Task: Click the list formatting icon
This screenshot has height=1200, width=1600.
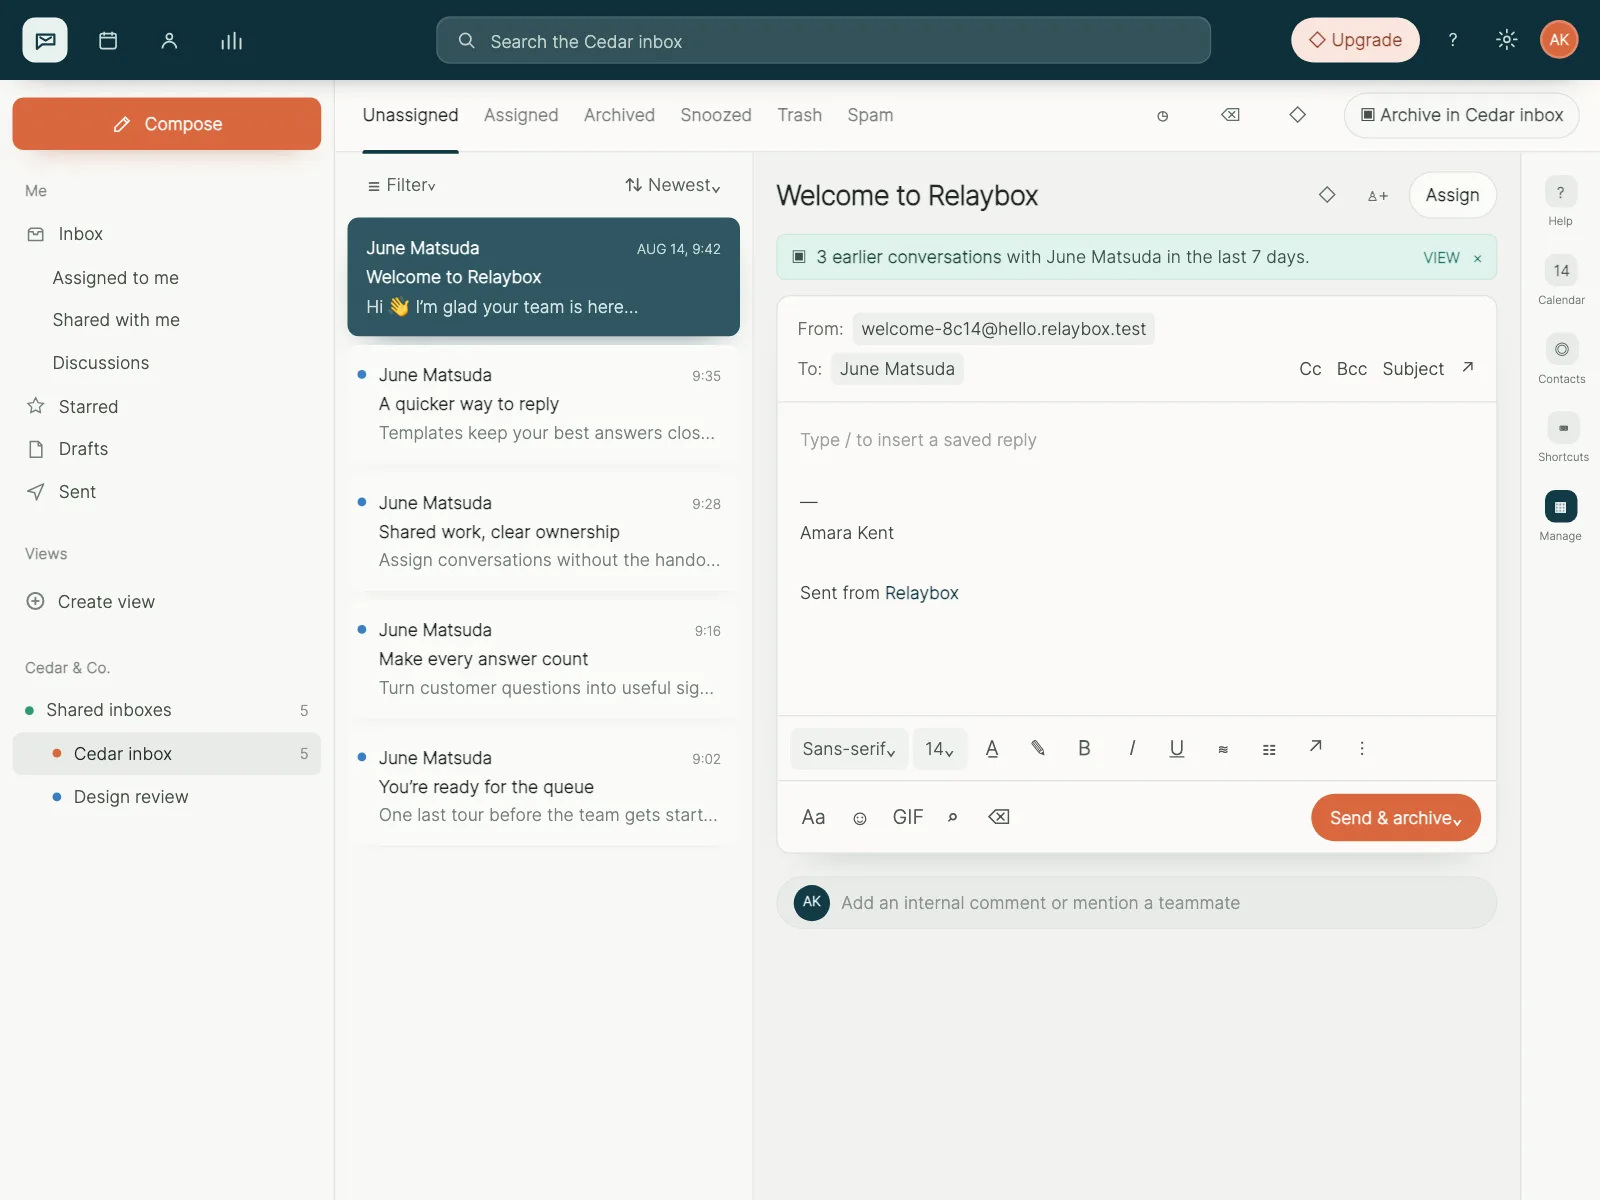Action: (x=1269, y=749)
